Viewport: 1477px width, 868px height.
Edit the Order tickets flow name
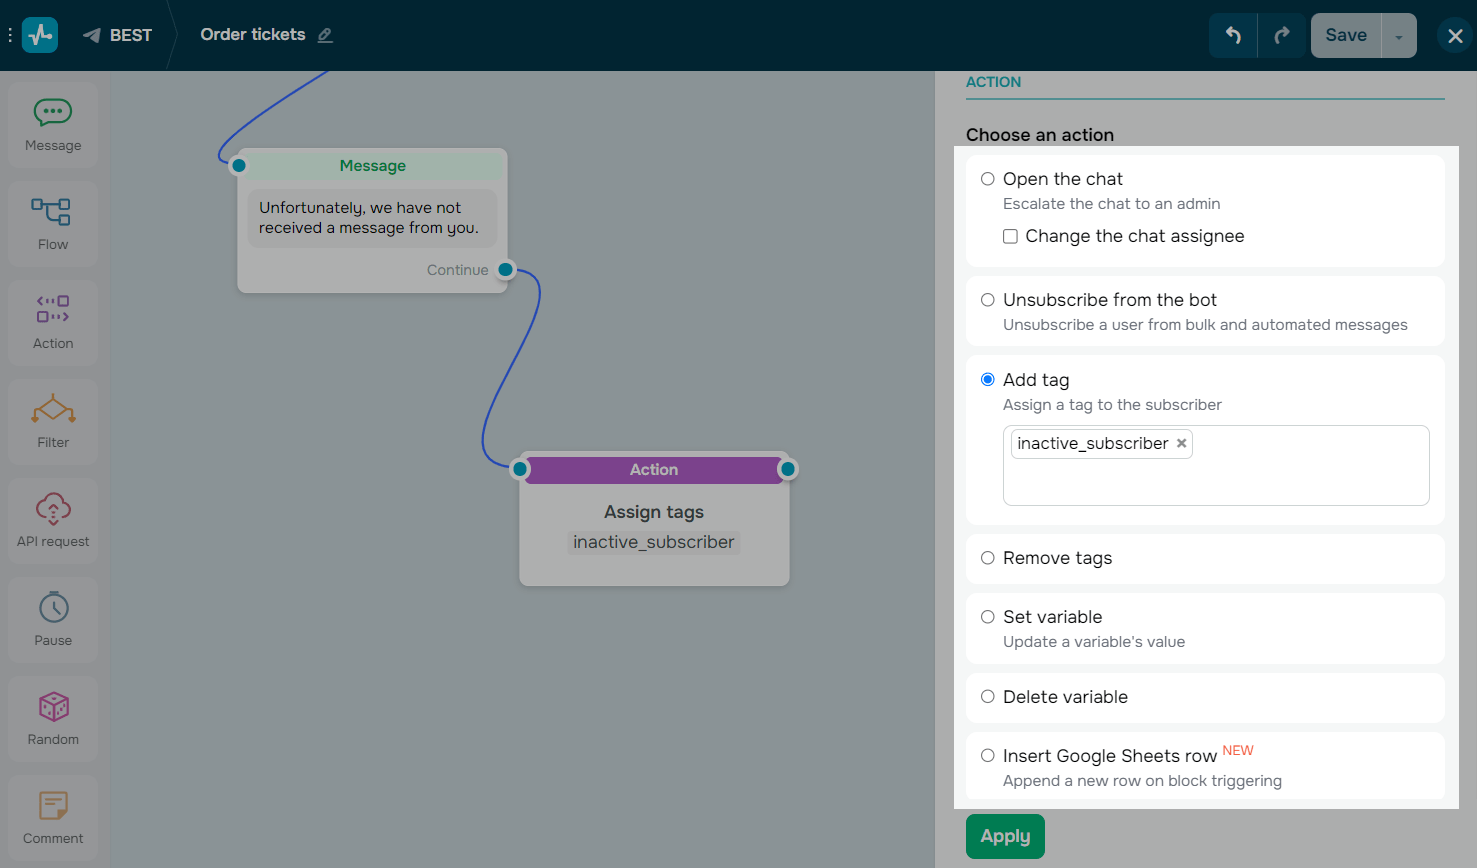[x=325, y=35]
